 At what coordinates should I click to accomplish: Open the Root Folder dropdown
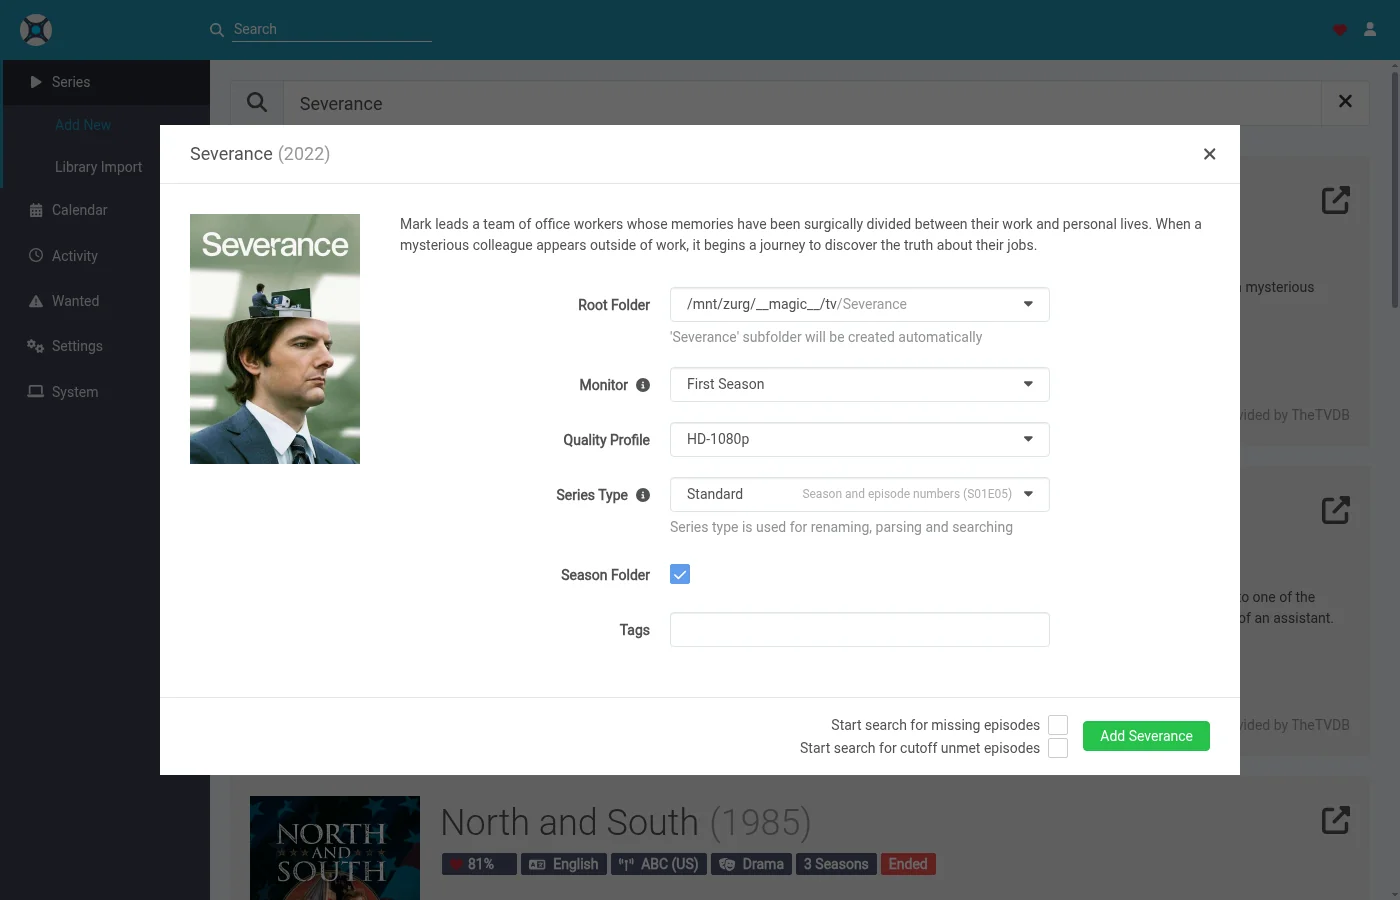860,304
